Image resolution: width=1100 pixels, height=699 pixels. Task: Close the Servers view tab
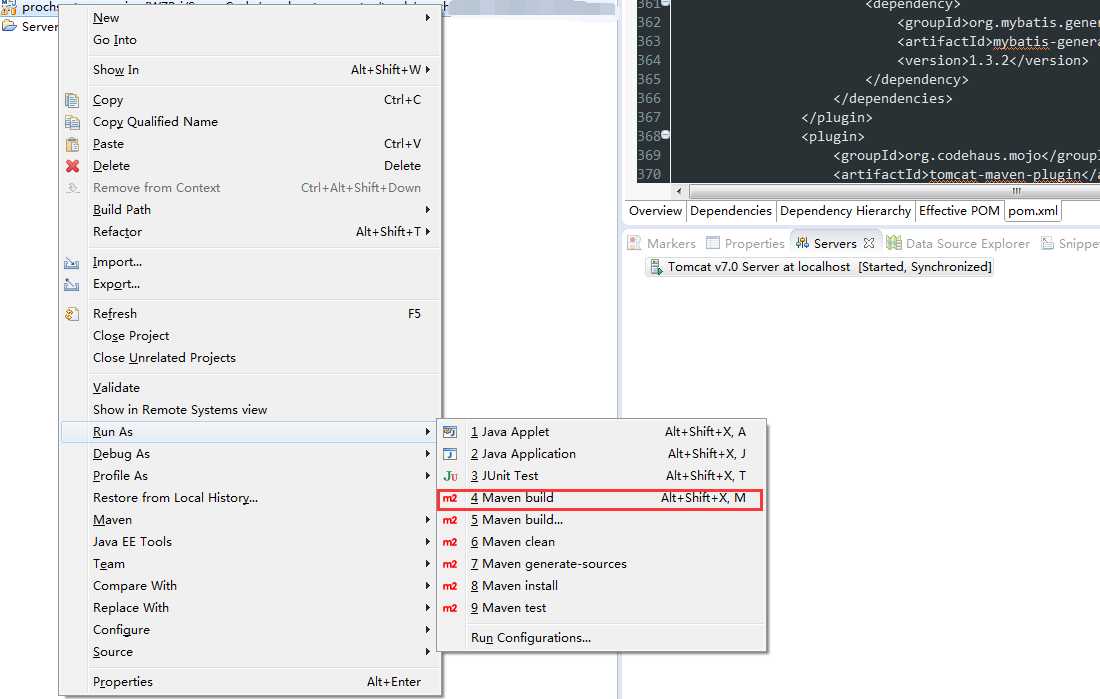click(x=868, y=243)
